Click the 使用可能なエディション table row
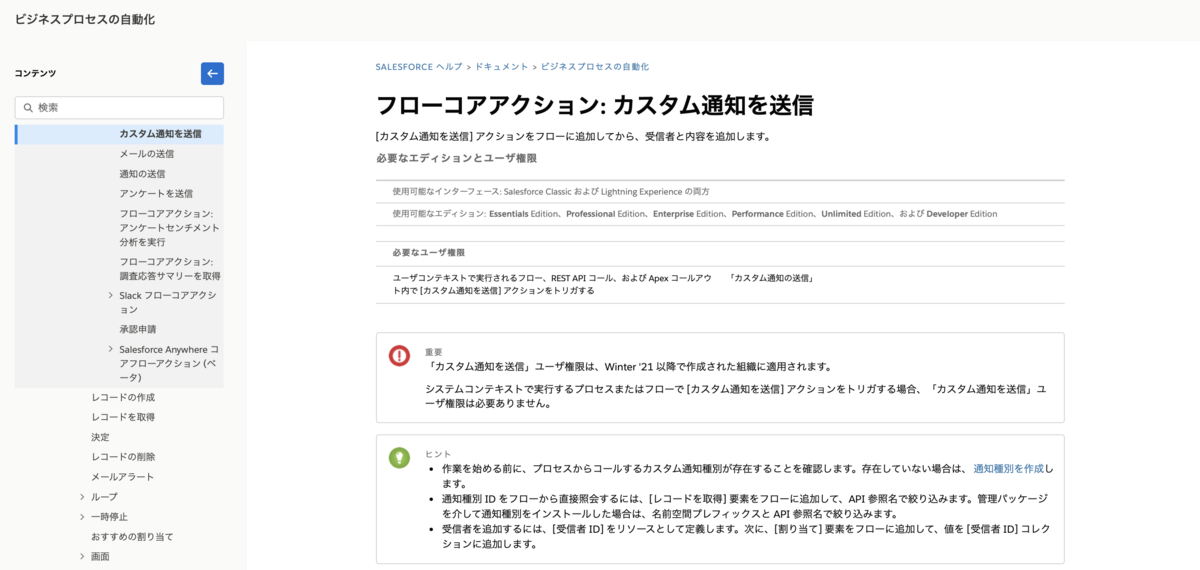The height and width of the screenshot is (570, 1200). tap(720, 214)
